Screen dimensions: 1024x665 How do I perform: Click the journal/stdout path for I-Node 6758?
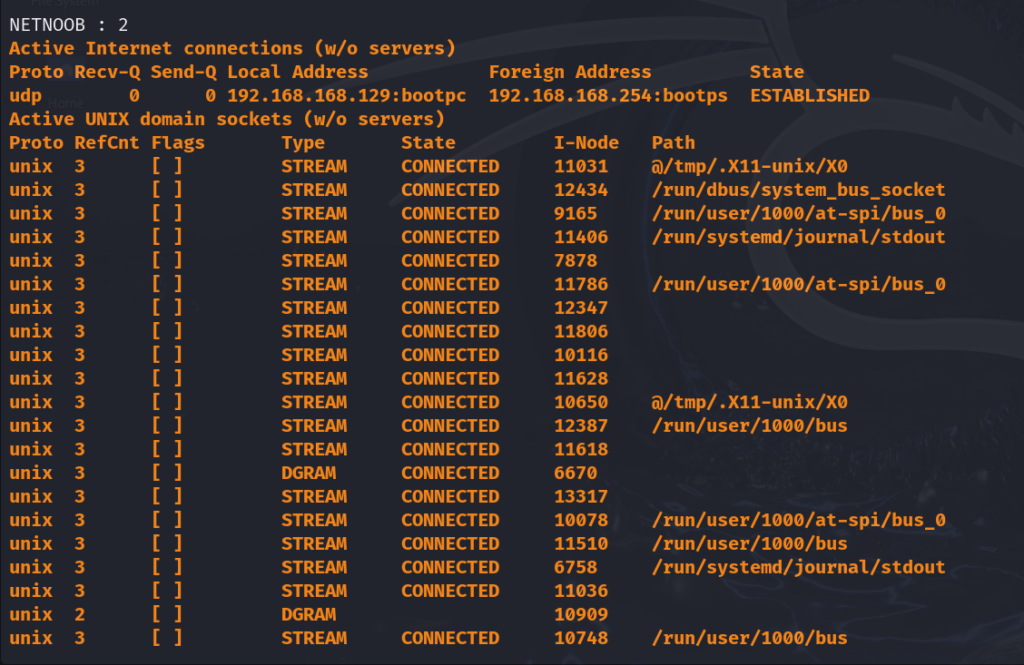click(799, 566)
